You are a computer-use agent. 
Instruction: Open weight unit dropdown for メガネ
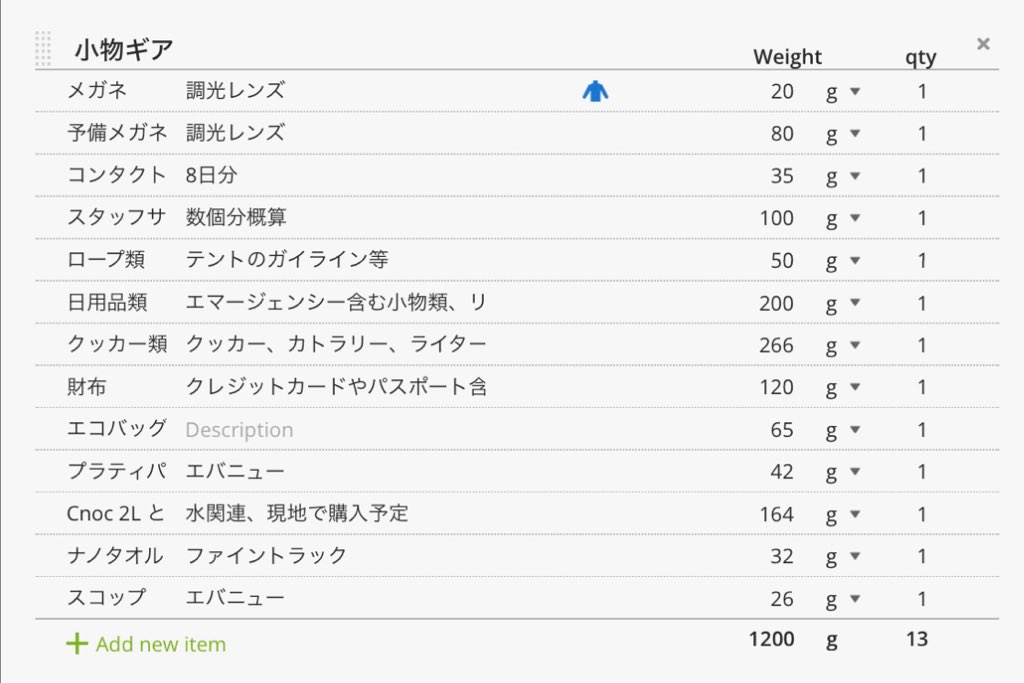point(843,92)
